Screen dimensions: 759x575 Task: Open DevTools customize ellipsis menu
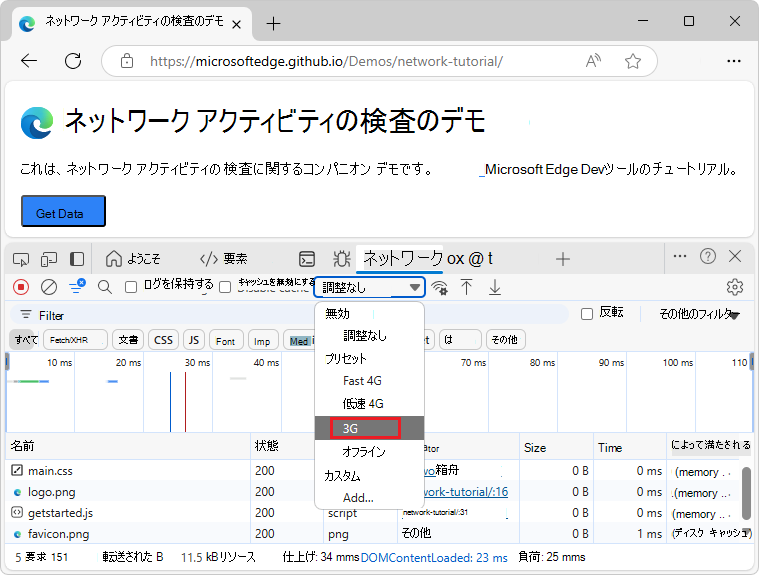680,256
